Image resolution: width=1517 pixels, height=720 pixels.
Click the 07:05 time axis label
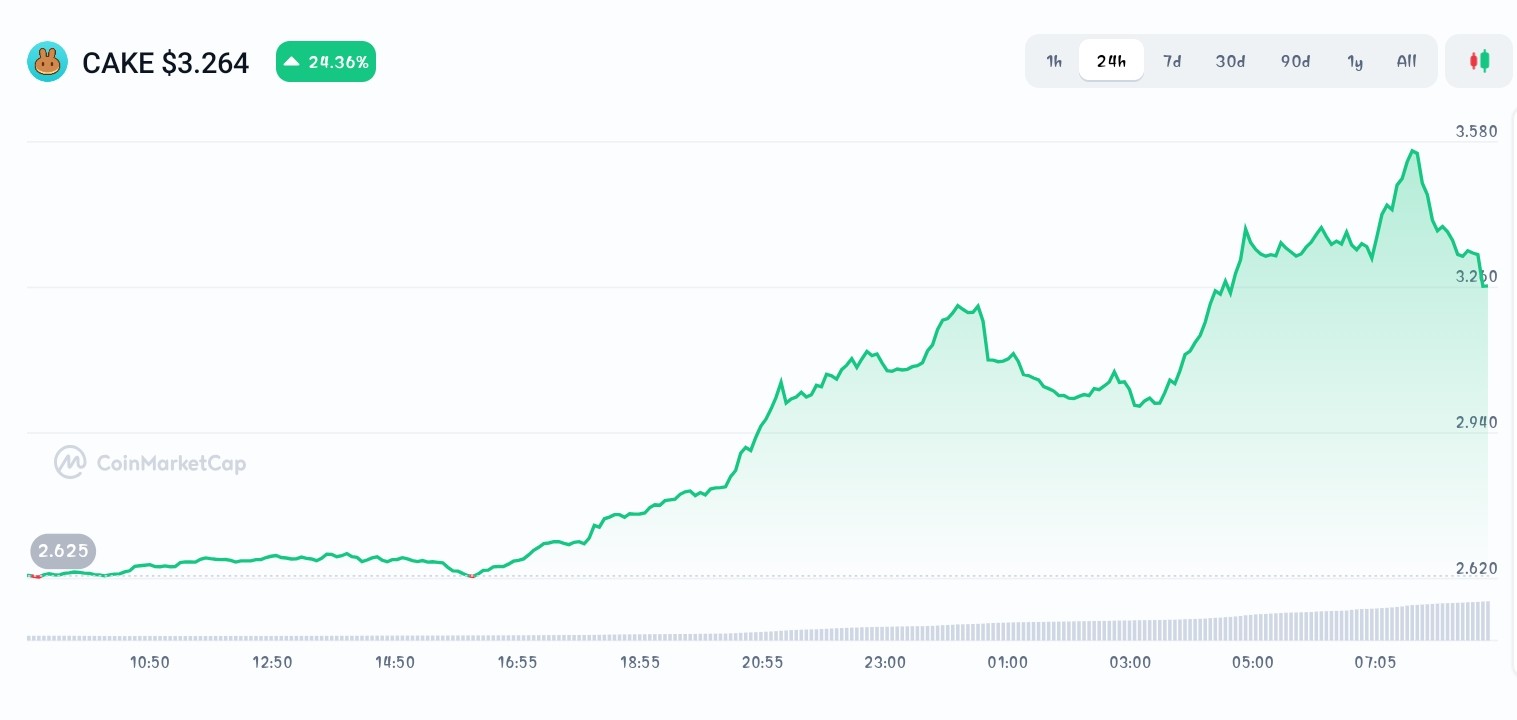coord(1375,662)
